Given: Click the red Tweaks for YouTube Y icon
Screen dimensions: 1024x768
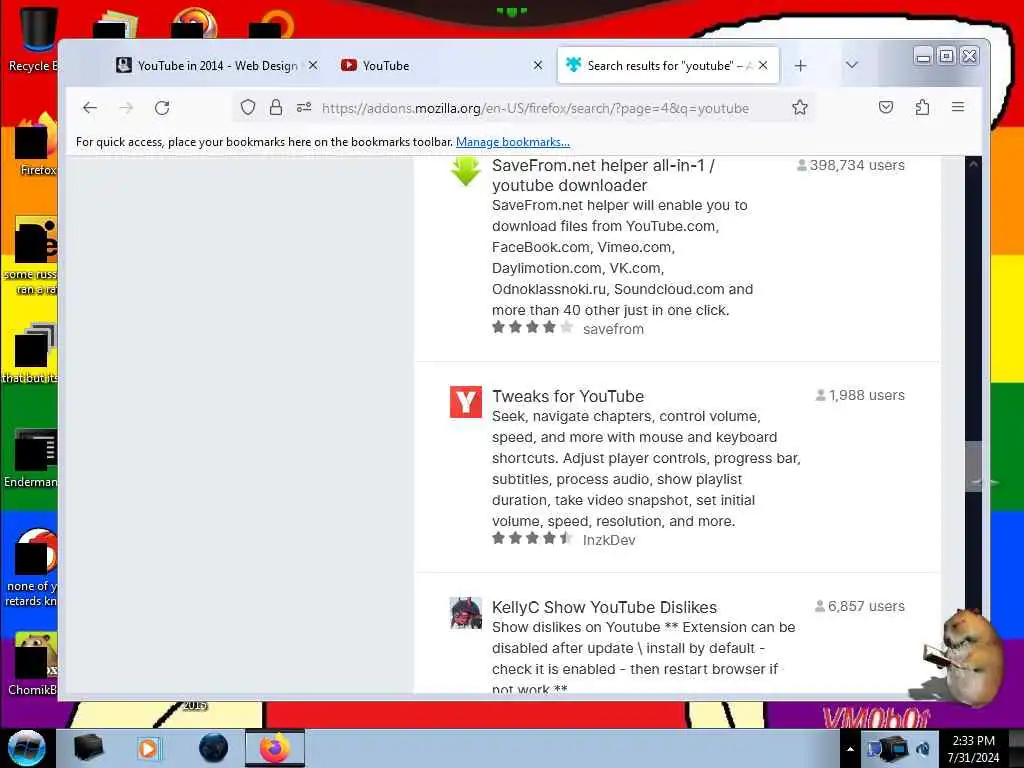Looking at the screenshot, I should (466, 402).
